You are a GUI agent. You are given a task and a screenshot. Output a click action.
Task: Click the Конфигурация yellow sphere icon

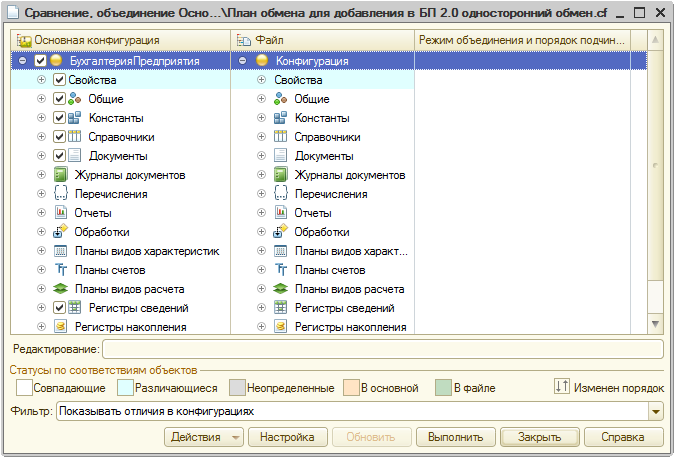(262, 61)
